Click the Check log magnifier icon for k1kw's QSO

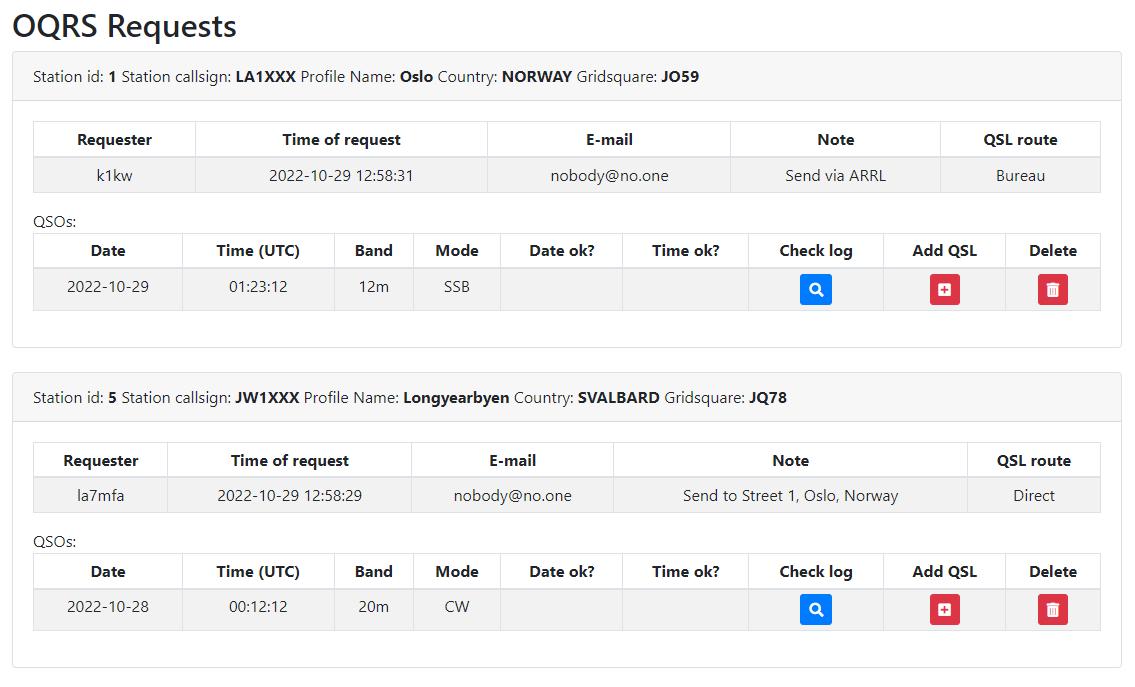815,289
